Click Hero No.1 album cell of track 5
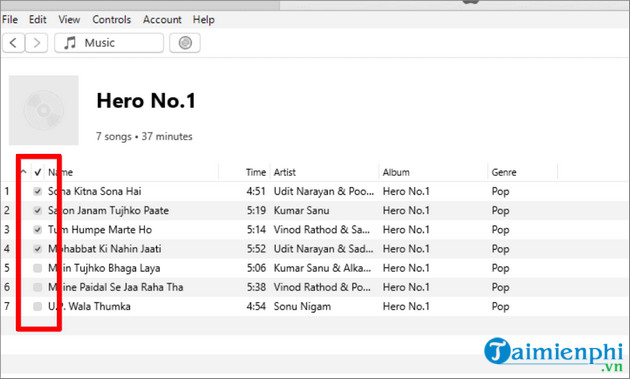Screen dimensions: 630x379 click(406, 268)
